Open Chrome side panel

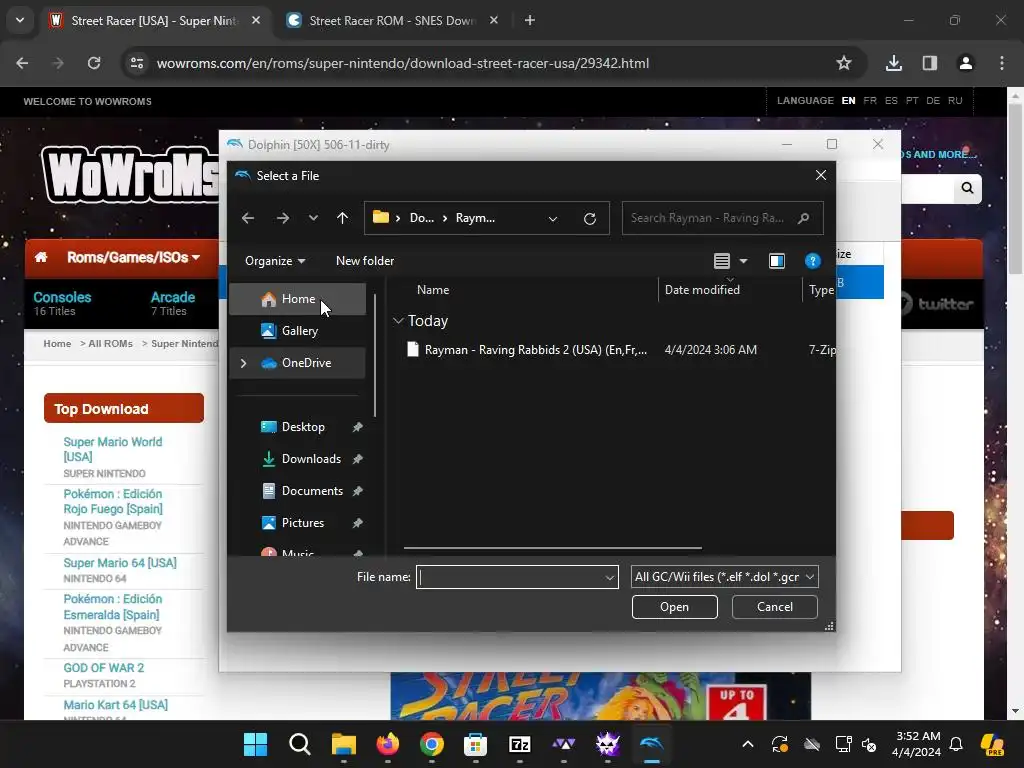[x=930, y=63]
